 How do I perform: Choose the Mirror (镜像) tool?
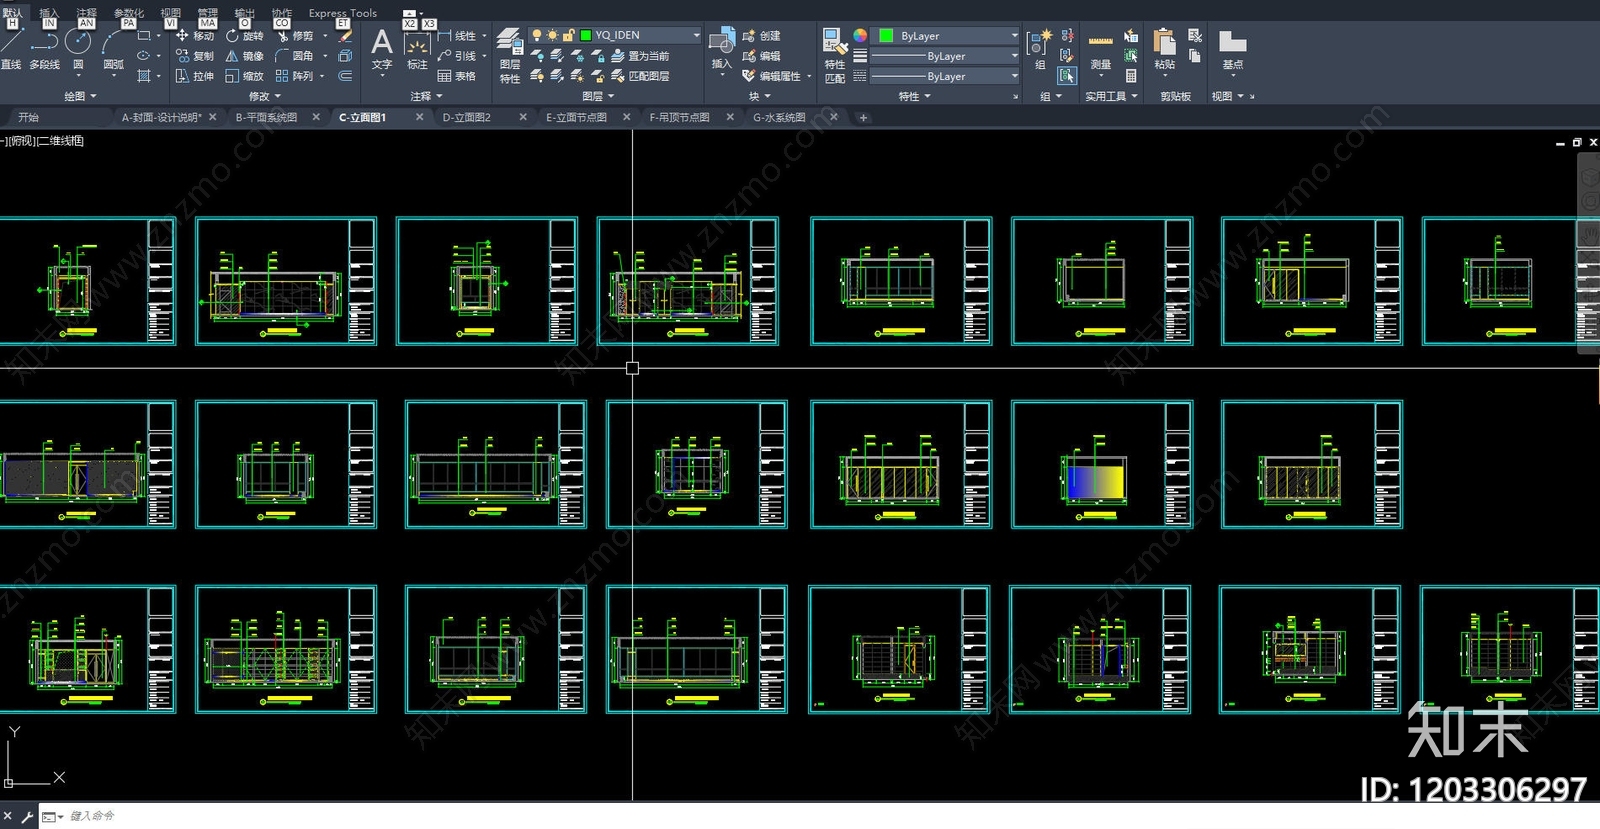pos(244,56)
